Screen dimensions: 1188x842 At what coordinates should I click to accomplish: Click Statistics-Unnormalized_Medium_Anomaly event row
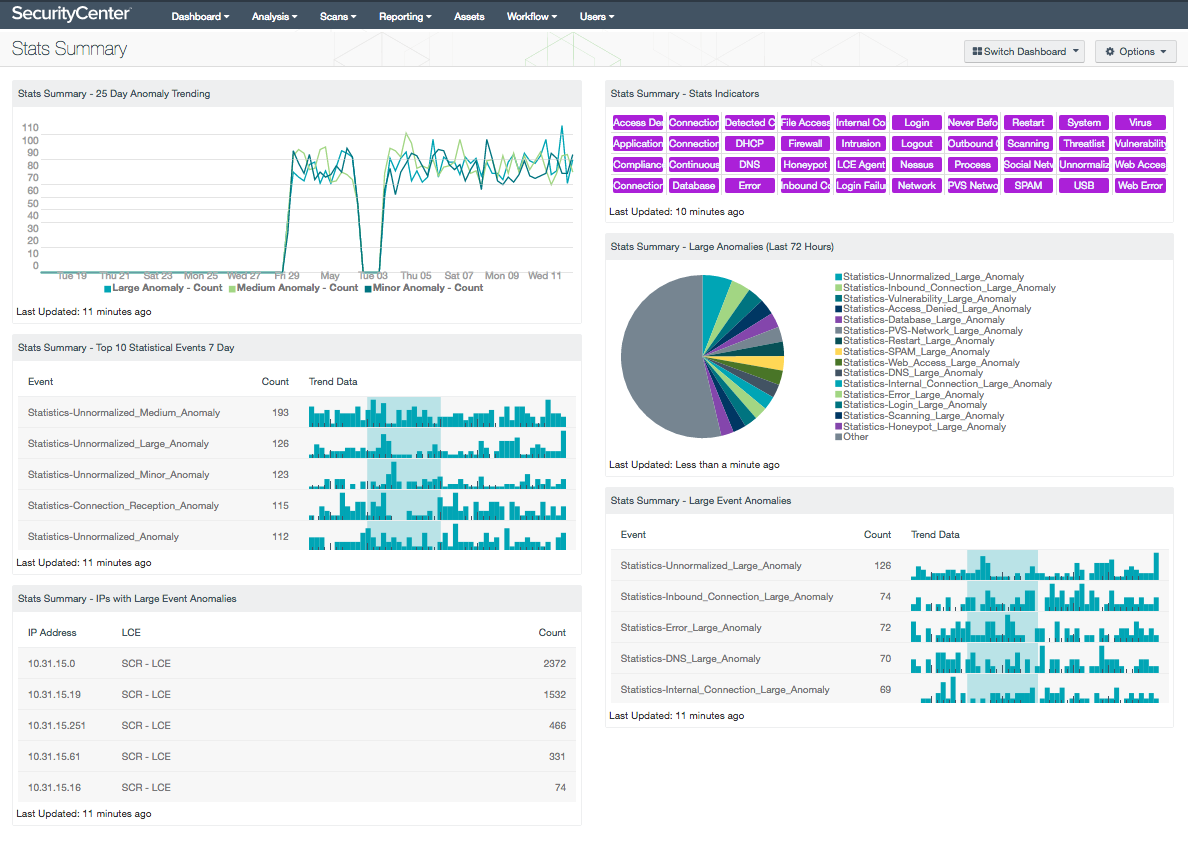pos(297,412)
